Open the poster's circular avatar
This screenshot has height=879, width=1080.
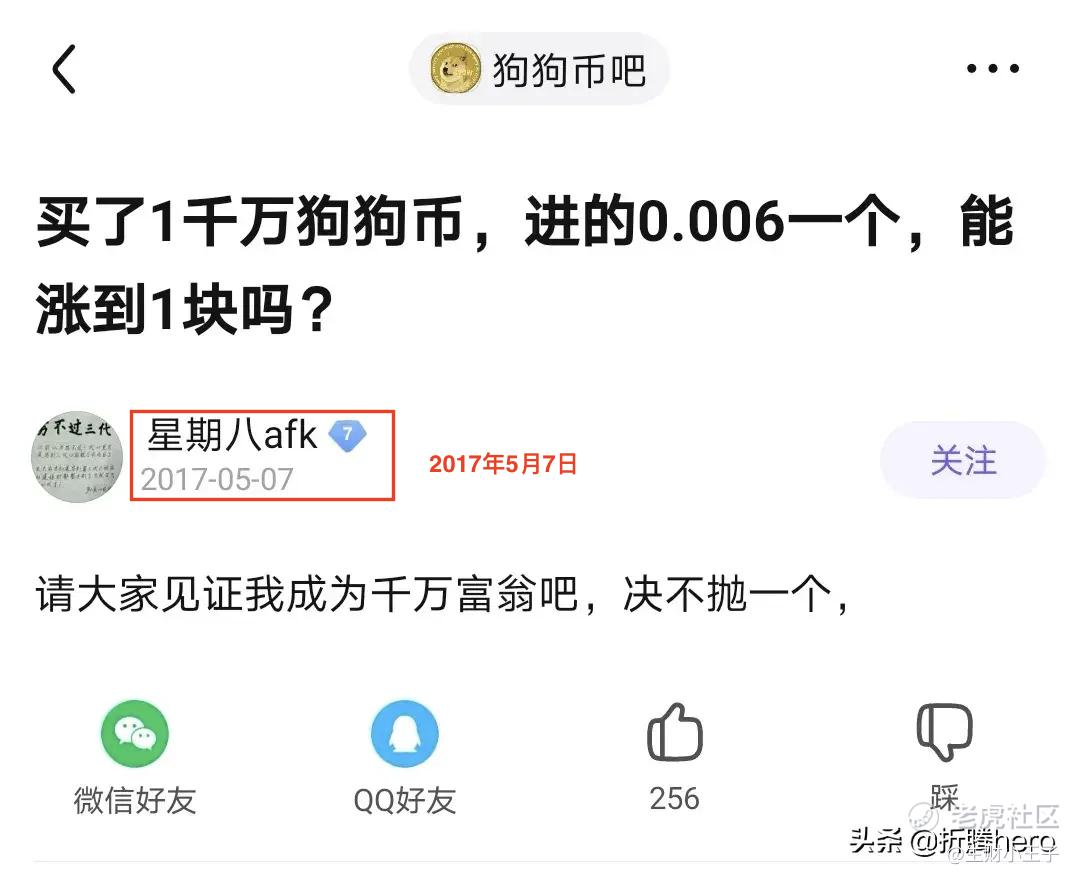[77, 457]
